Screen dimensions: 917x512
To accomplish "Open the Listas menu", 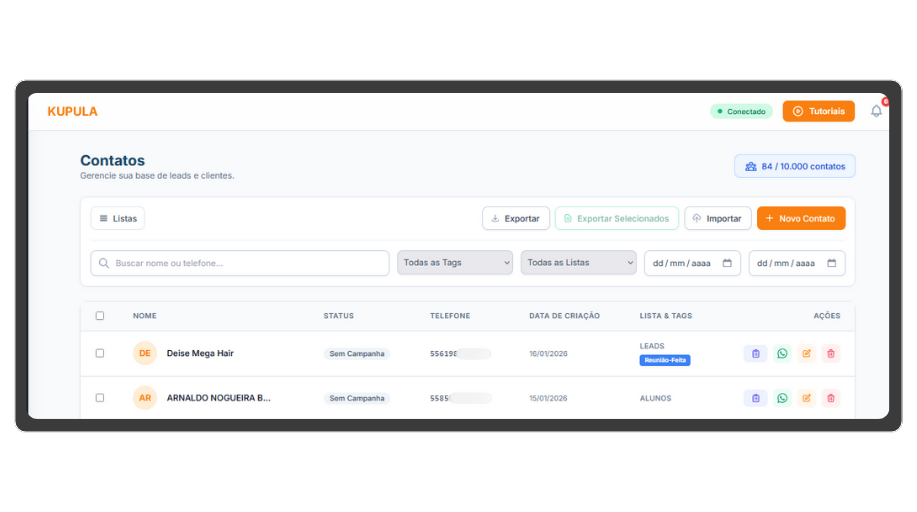I will 118,218.
